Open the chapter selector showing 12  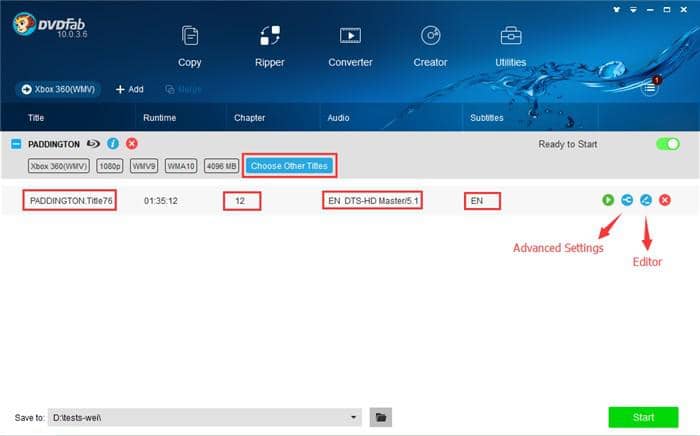tap(242, 201)
